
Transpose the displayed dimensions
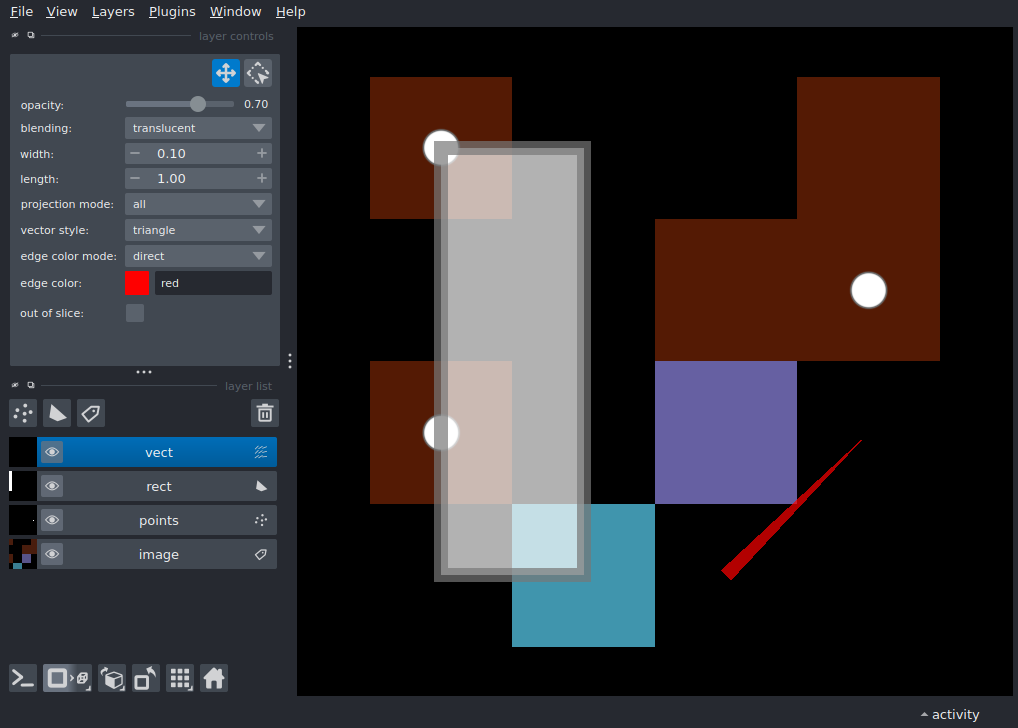click(x=145, y=678)
